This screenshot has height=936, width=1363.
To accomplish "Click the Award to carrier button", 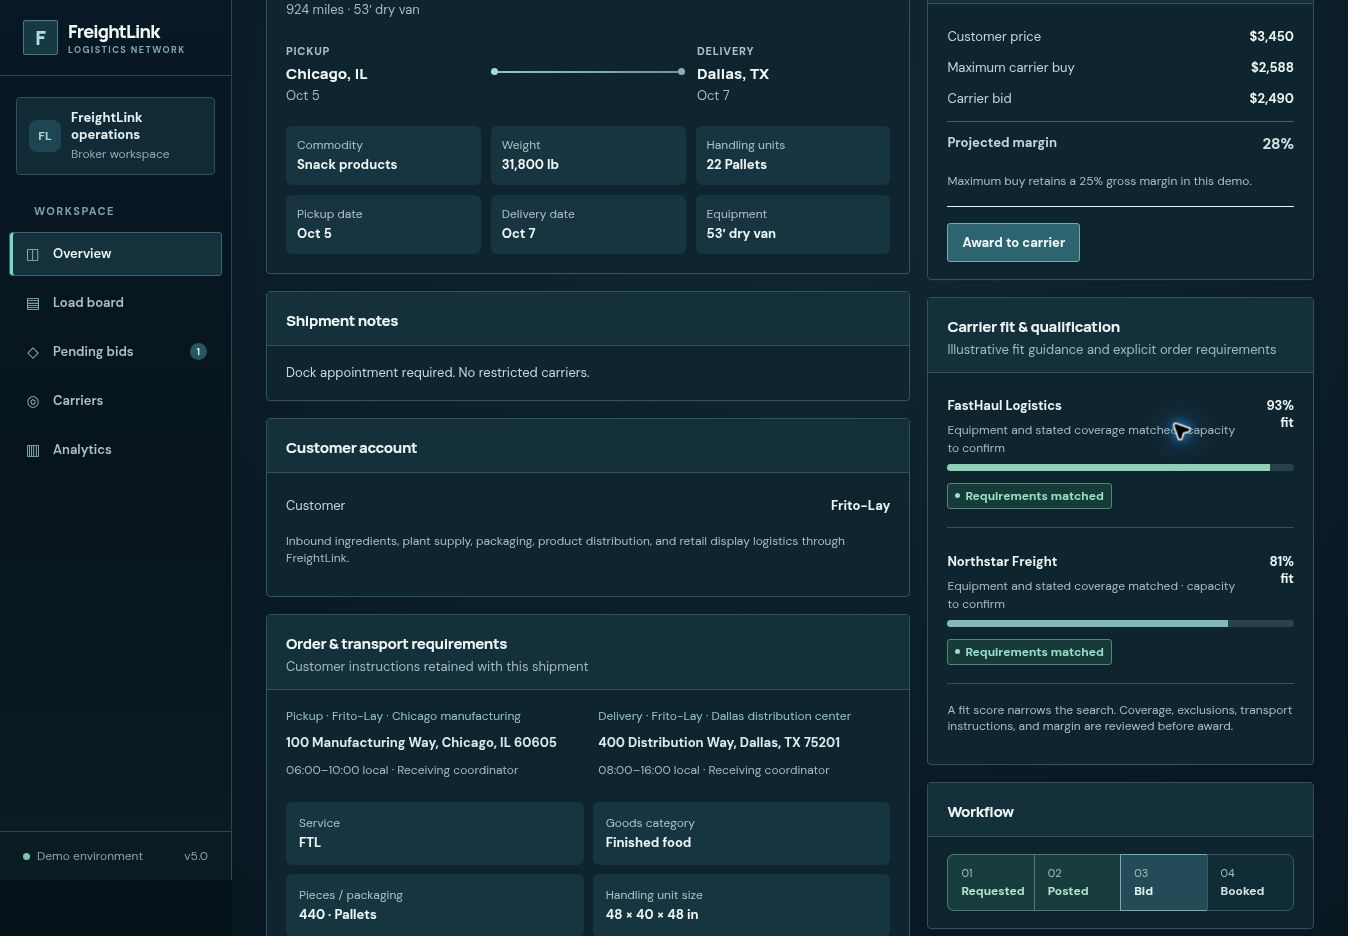I will coord(1013,242).
